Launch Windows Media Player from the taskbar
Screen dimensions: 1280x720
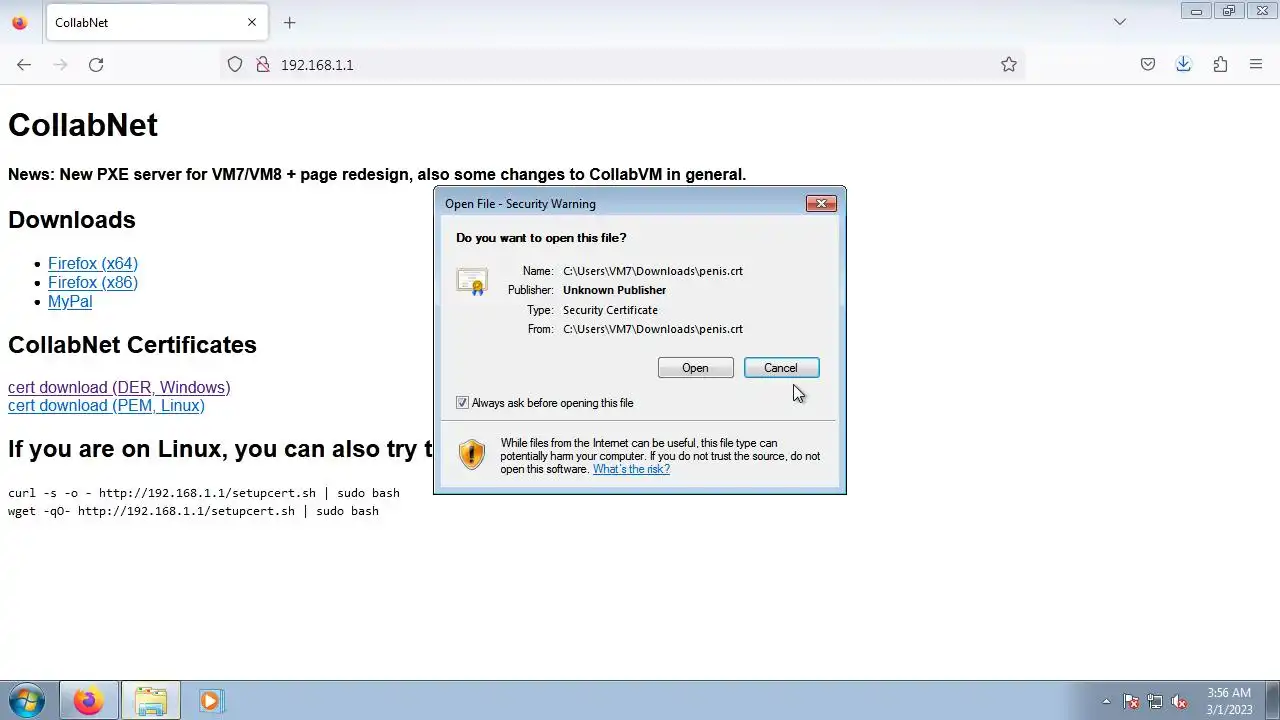pyautogui.click(x=210, y=701)
